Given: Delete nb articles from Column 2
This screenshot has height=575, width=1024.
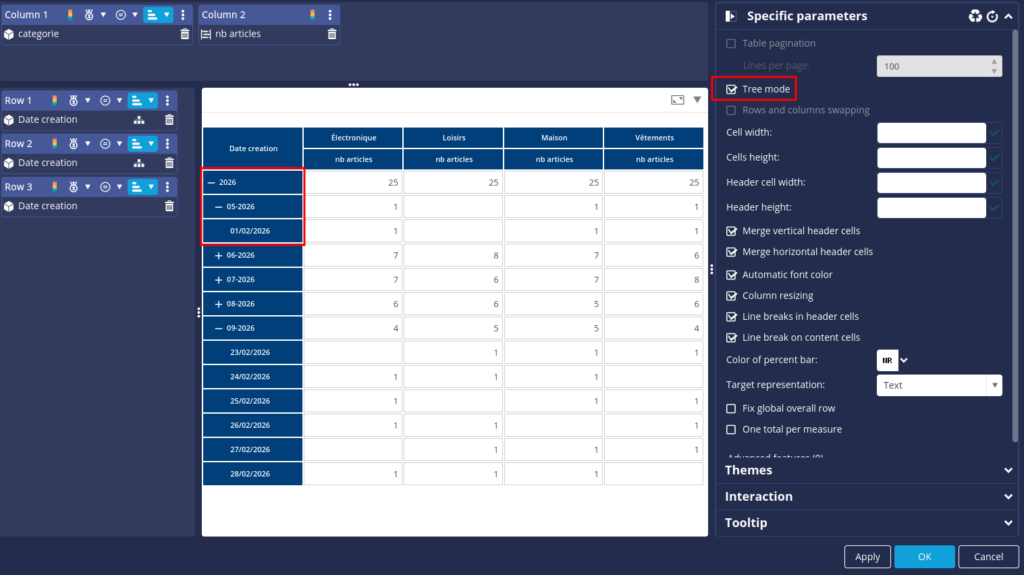Looking at the screenshot, I should (x=332, y=34).
